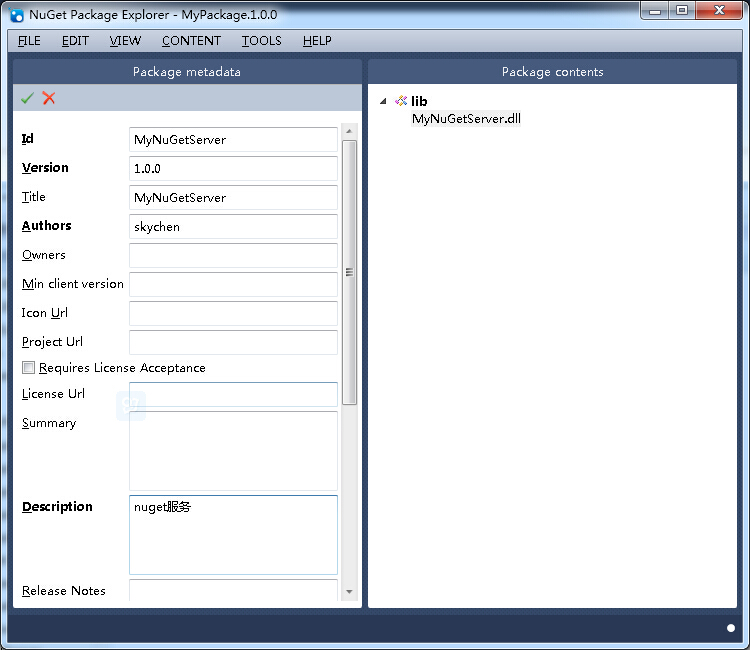Select the lib folder in package contents

(419, 101)
